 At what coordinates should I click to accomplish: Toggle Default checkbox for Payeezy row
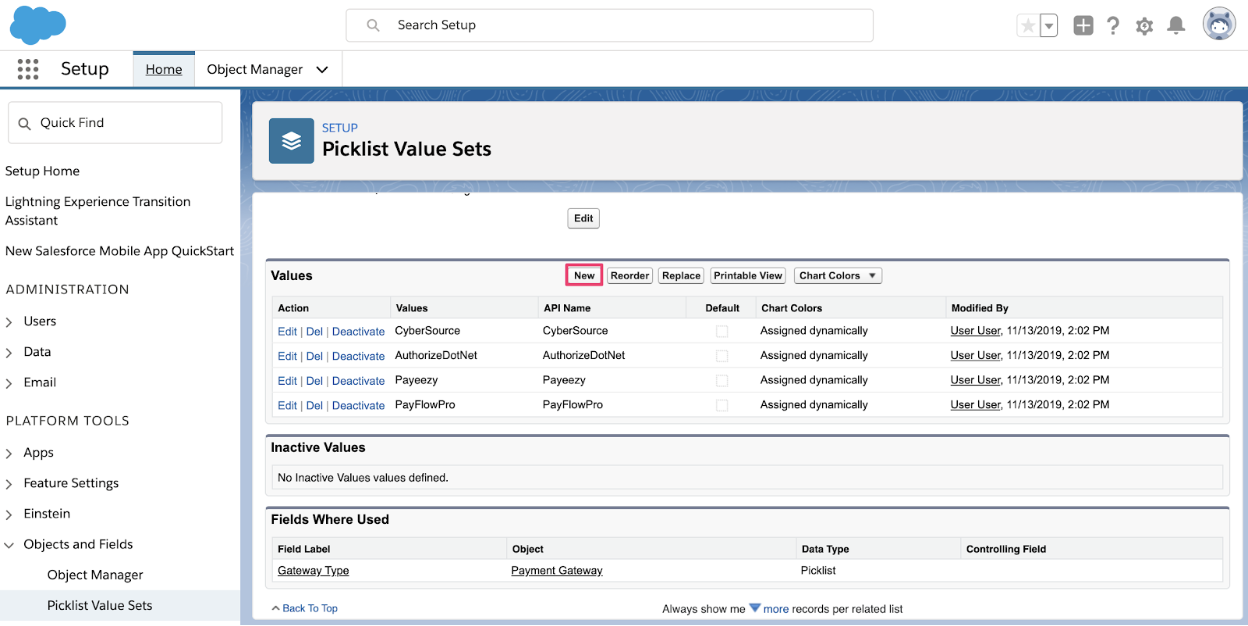(x=722, y=381)
